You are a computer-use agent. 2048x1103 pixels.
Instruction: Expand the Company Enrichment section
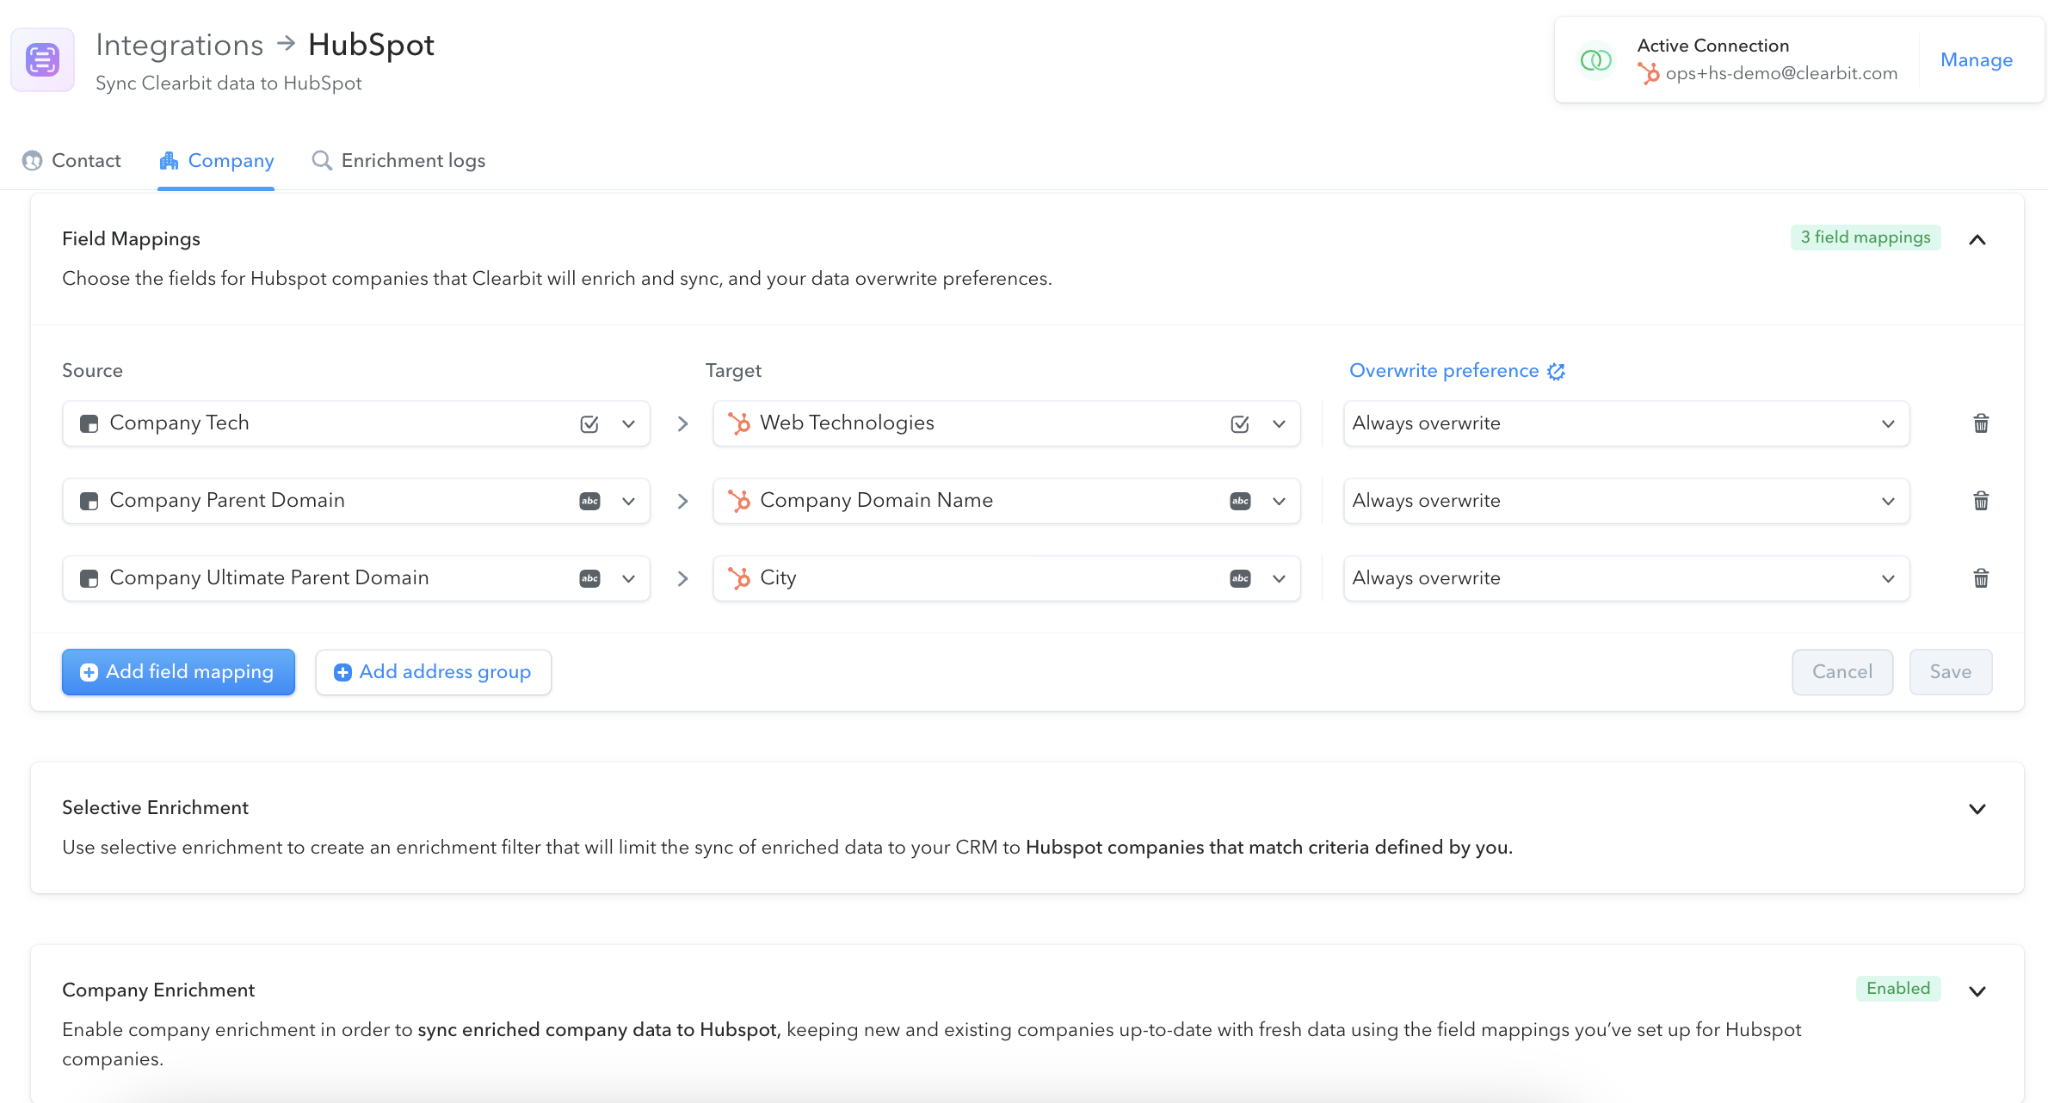click(x=1977, y=991)
